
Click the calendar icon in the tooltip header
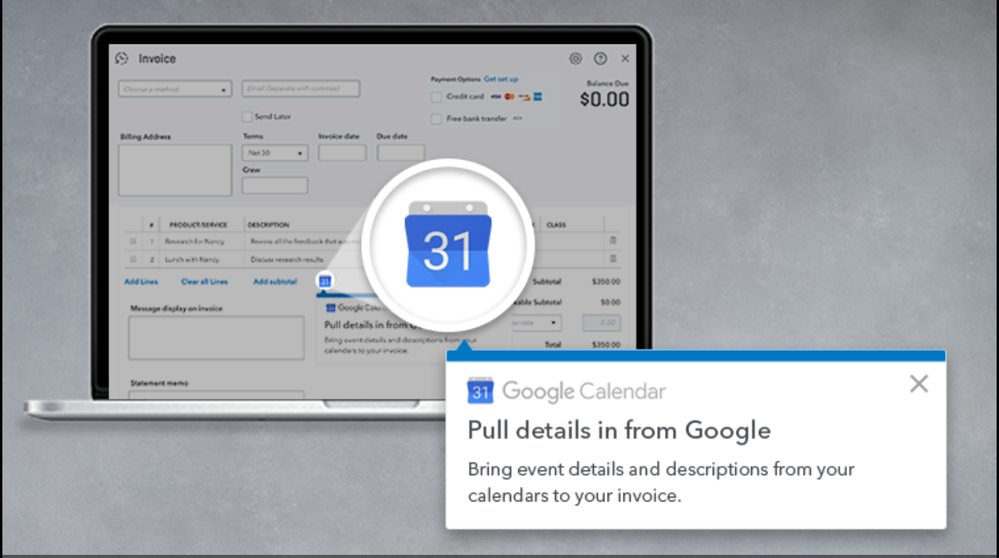tap(480, 390)
